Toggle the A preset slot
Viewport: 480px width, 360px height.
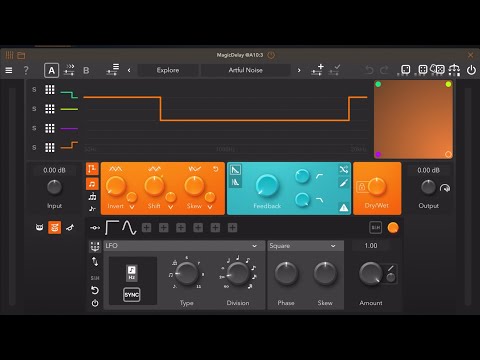[x=51, y=70]
